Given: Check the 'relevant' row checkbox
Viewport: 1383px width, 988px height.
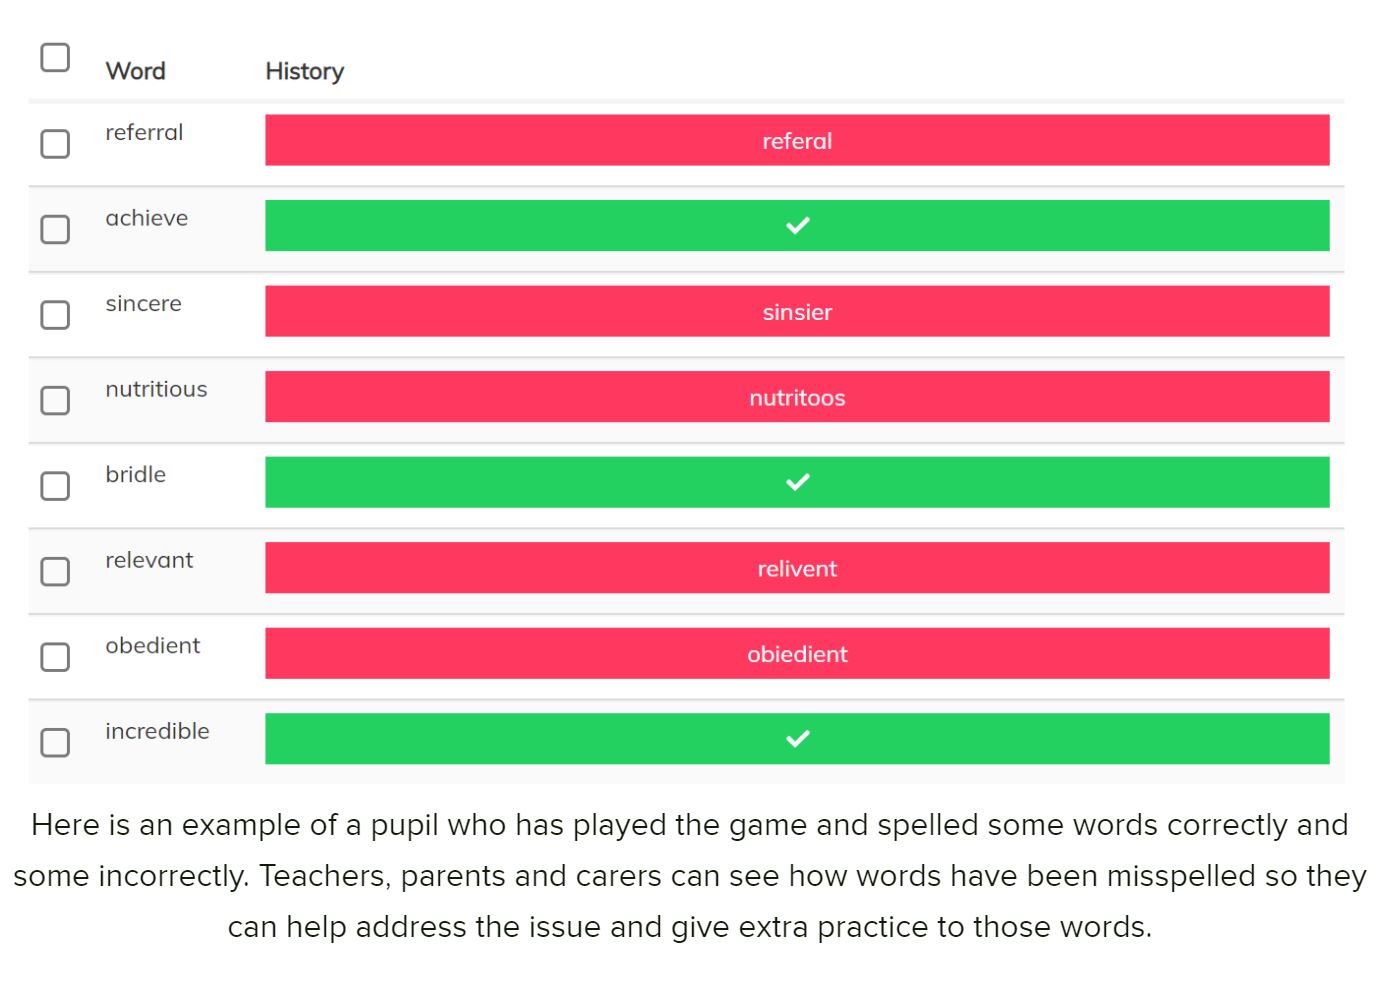Looking at the screenshot, I should (55, 571).
